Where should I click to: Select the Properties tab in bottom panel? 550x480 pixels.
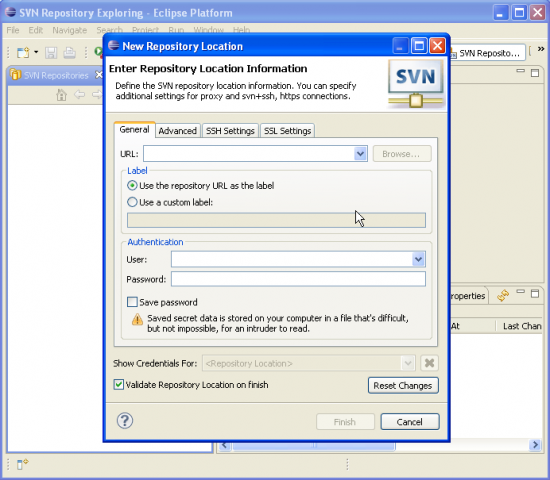click(468, 296)
